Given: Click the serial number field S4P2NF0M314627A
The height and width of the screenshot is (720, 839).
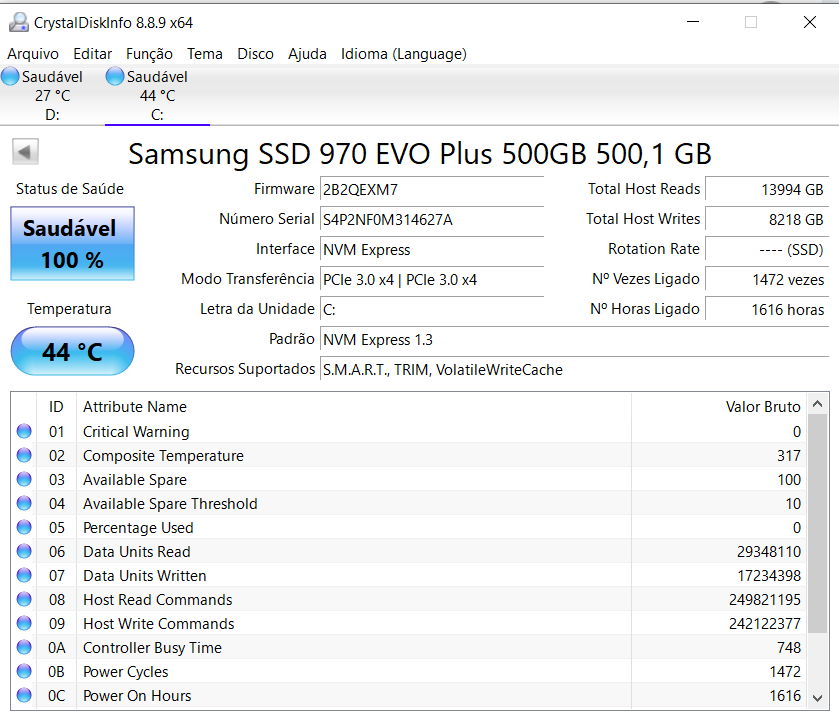Looking at the screenshot, I should pyautogui.click(x=432, y=220).
